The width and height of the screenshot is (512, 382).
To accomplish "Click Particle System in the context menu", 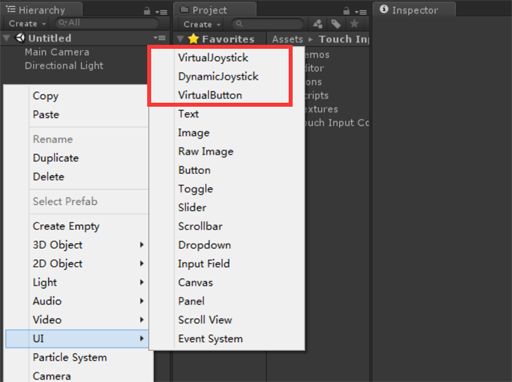I will 70,357.
